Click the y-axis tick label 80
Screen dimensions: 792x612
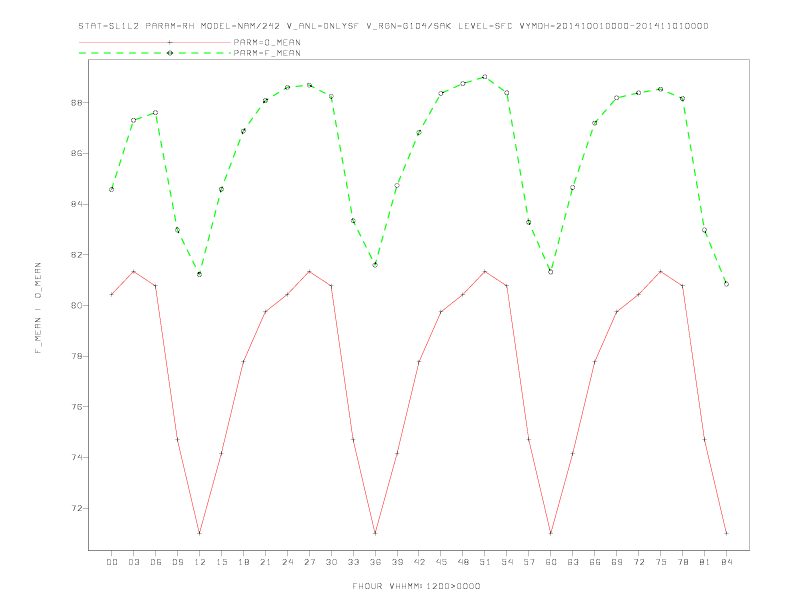(77, 305)
